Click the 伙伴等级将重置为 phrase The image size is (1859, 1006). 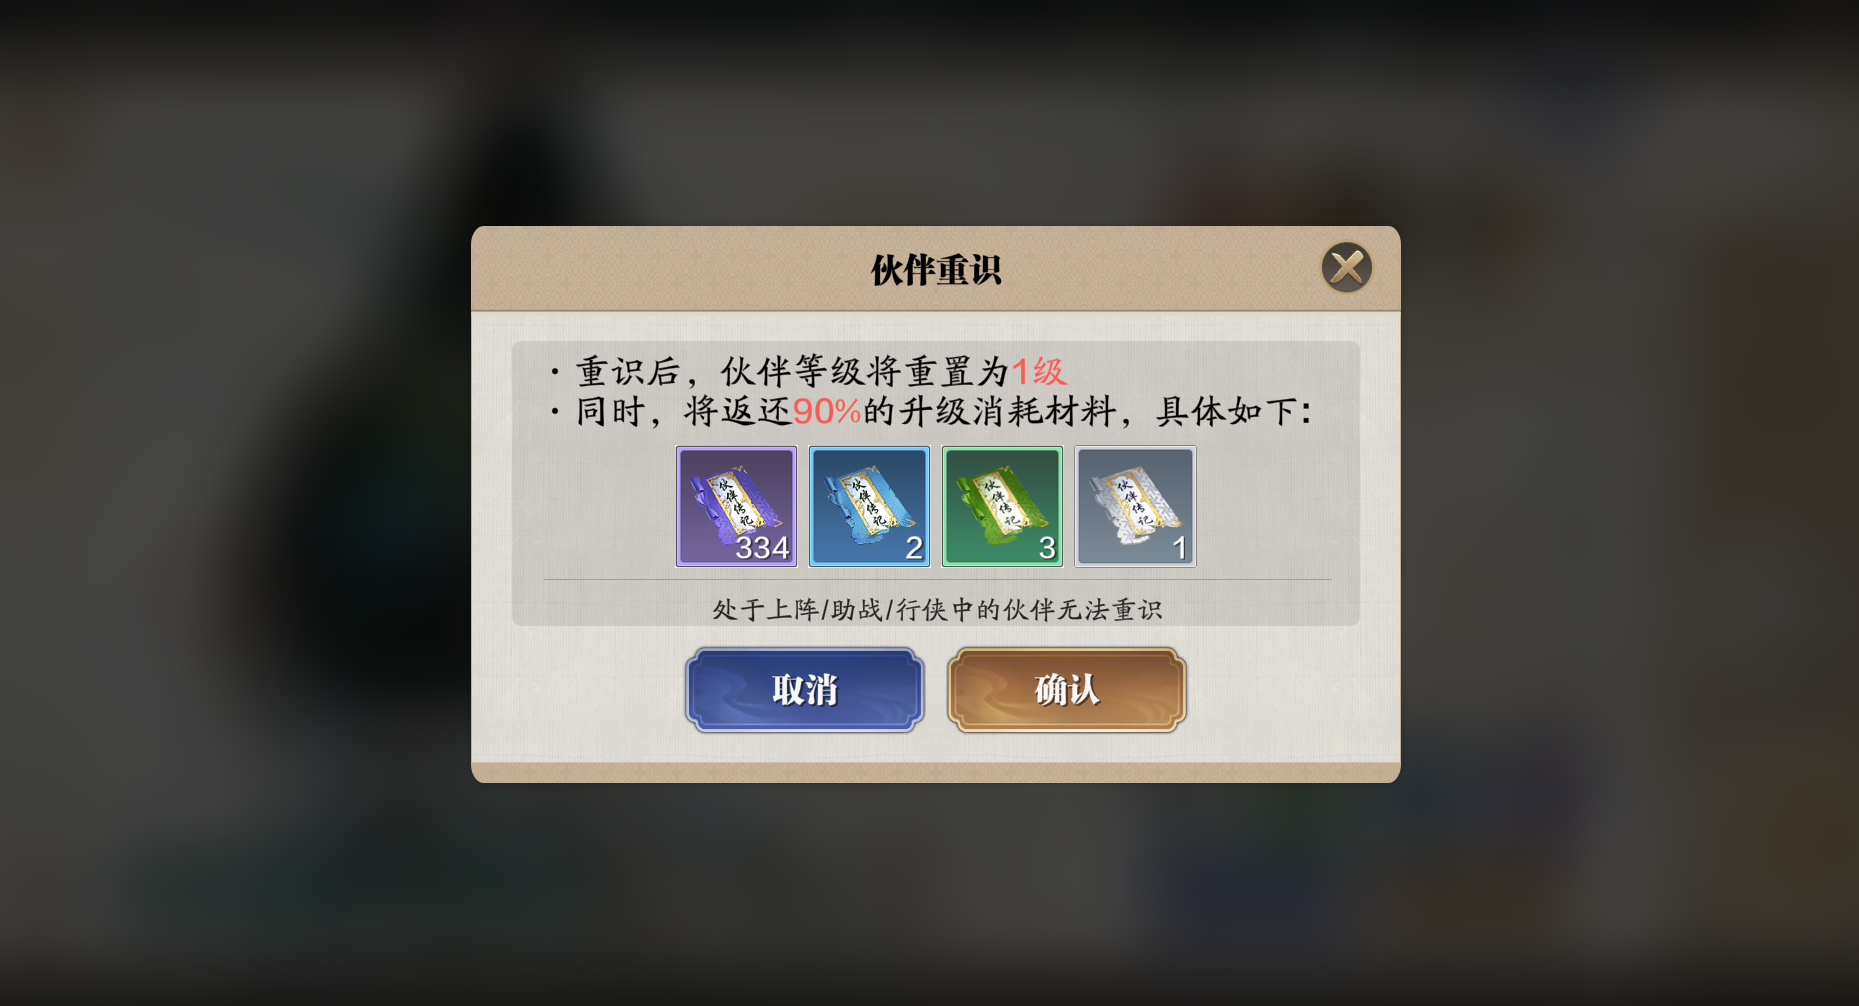pyautogui.click(x=866, y=372)
